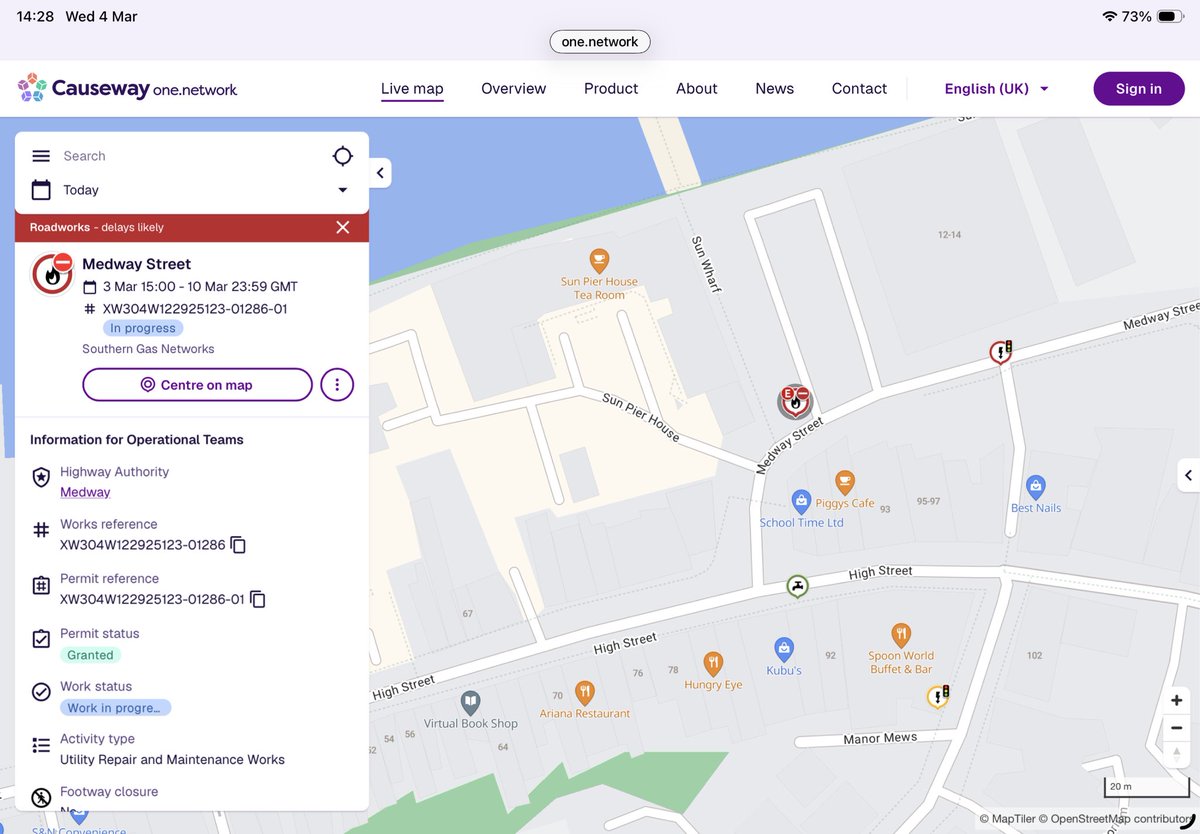Image resolution: width=1200 pixels, height=834 pixels.
Task: Click Utility Repair and Maintenance Works text
Action: tap(172, 760)
